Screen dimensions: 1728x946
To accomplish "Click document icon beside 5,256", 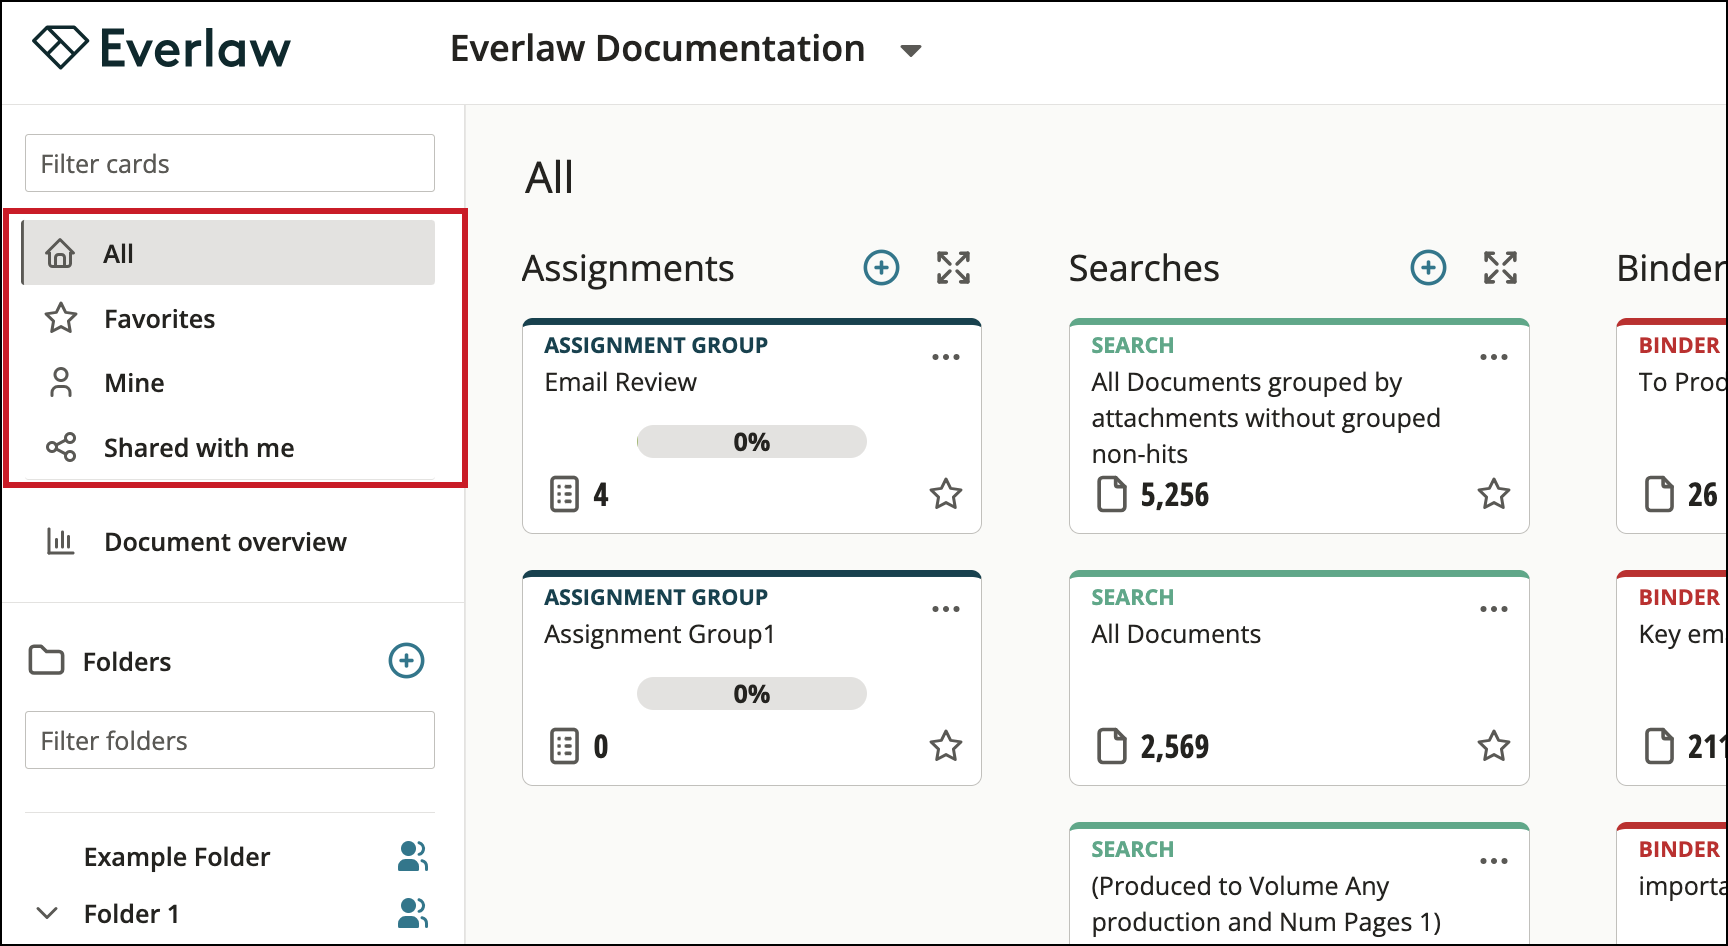I will coord(1112,494).
